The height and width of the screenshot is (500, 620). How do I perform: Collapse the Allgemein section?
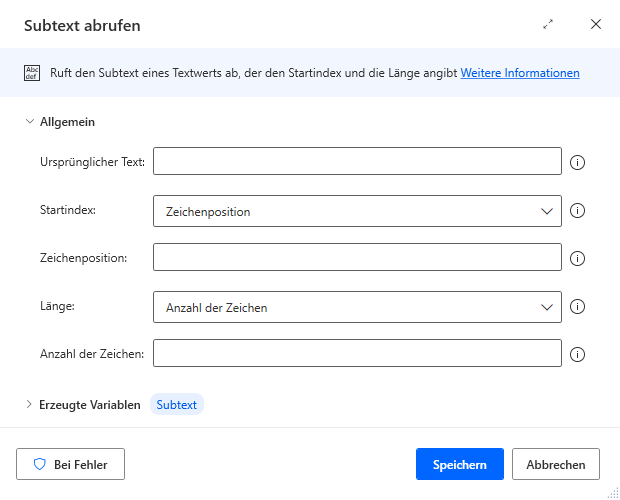pos(29,122)
